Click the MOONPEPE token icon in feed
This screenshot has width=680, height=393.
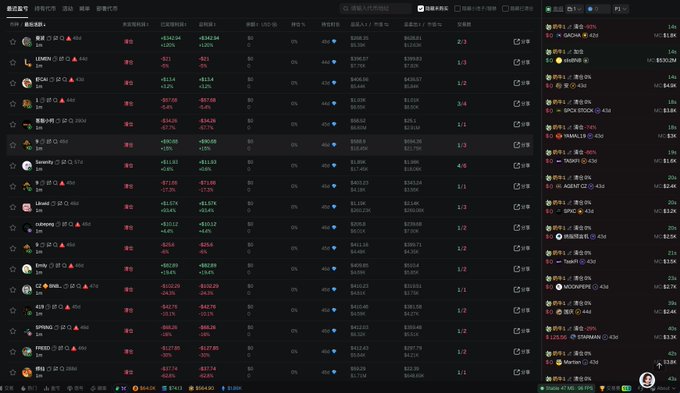[559, 287]
